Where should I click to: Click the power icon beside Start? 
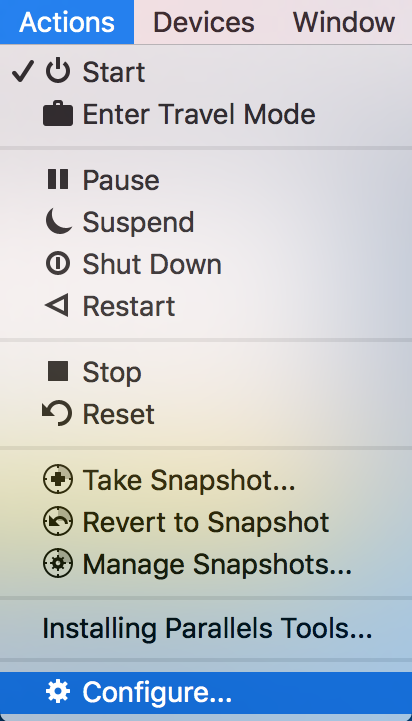coord(58,72)
